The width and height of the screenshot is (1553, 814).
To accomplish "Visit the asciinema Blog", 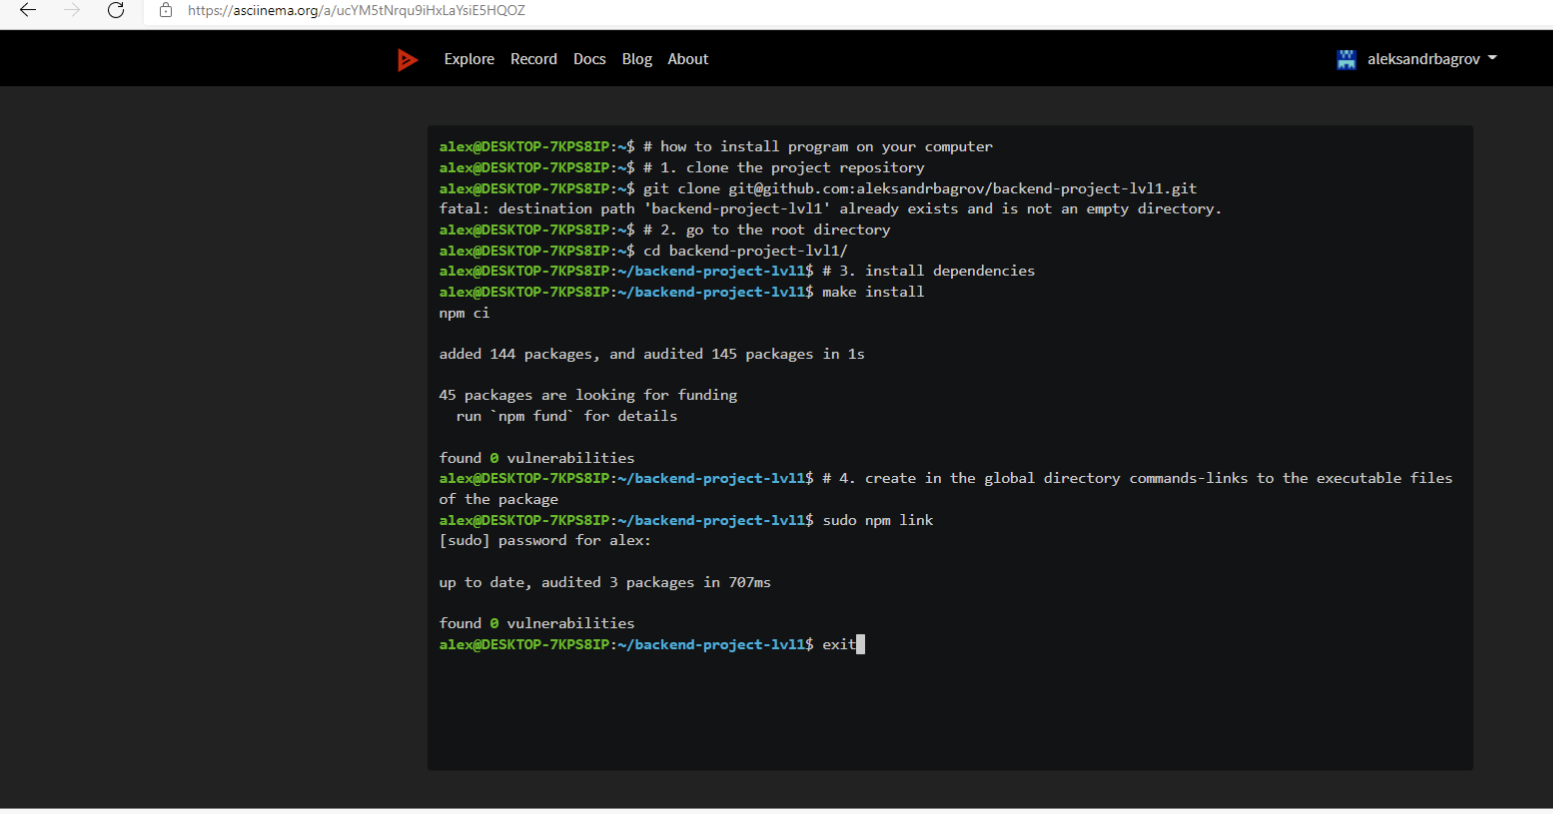I will click(x=636, y=59).
